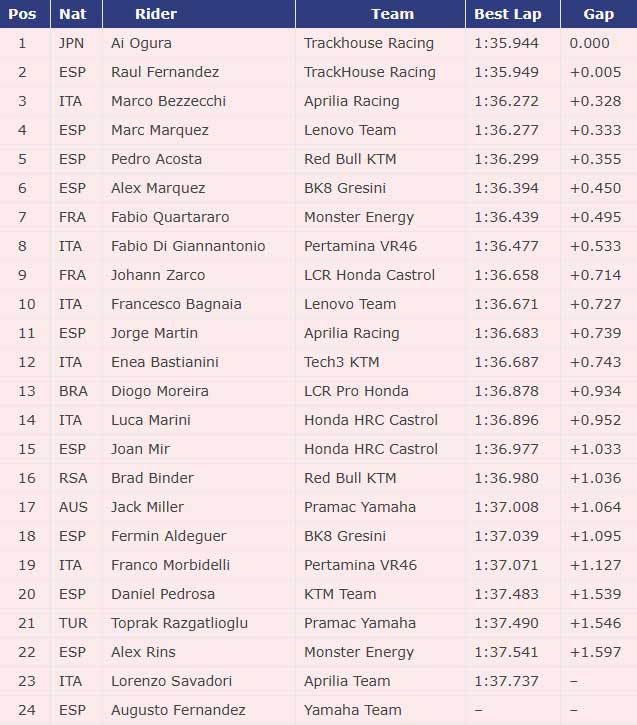637x725 pixels.
Task: Click the +0.714 gap value
Action: click(594, 275)
